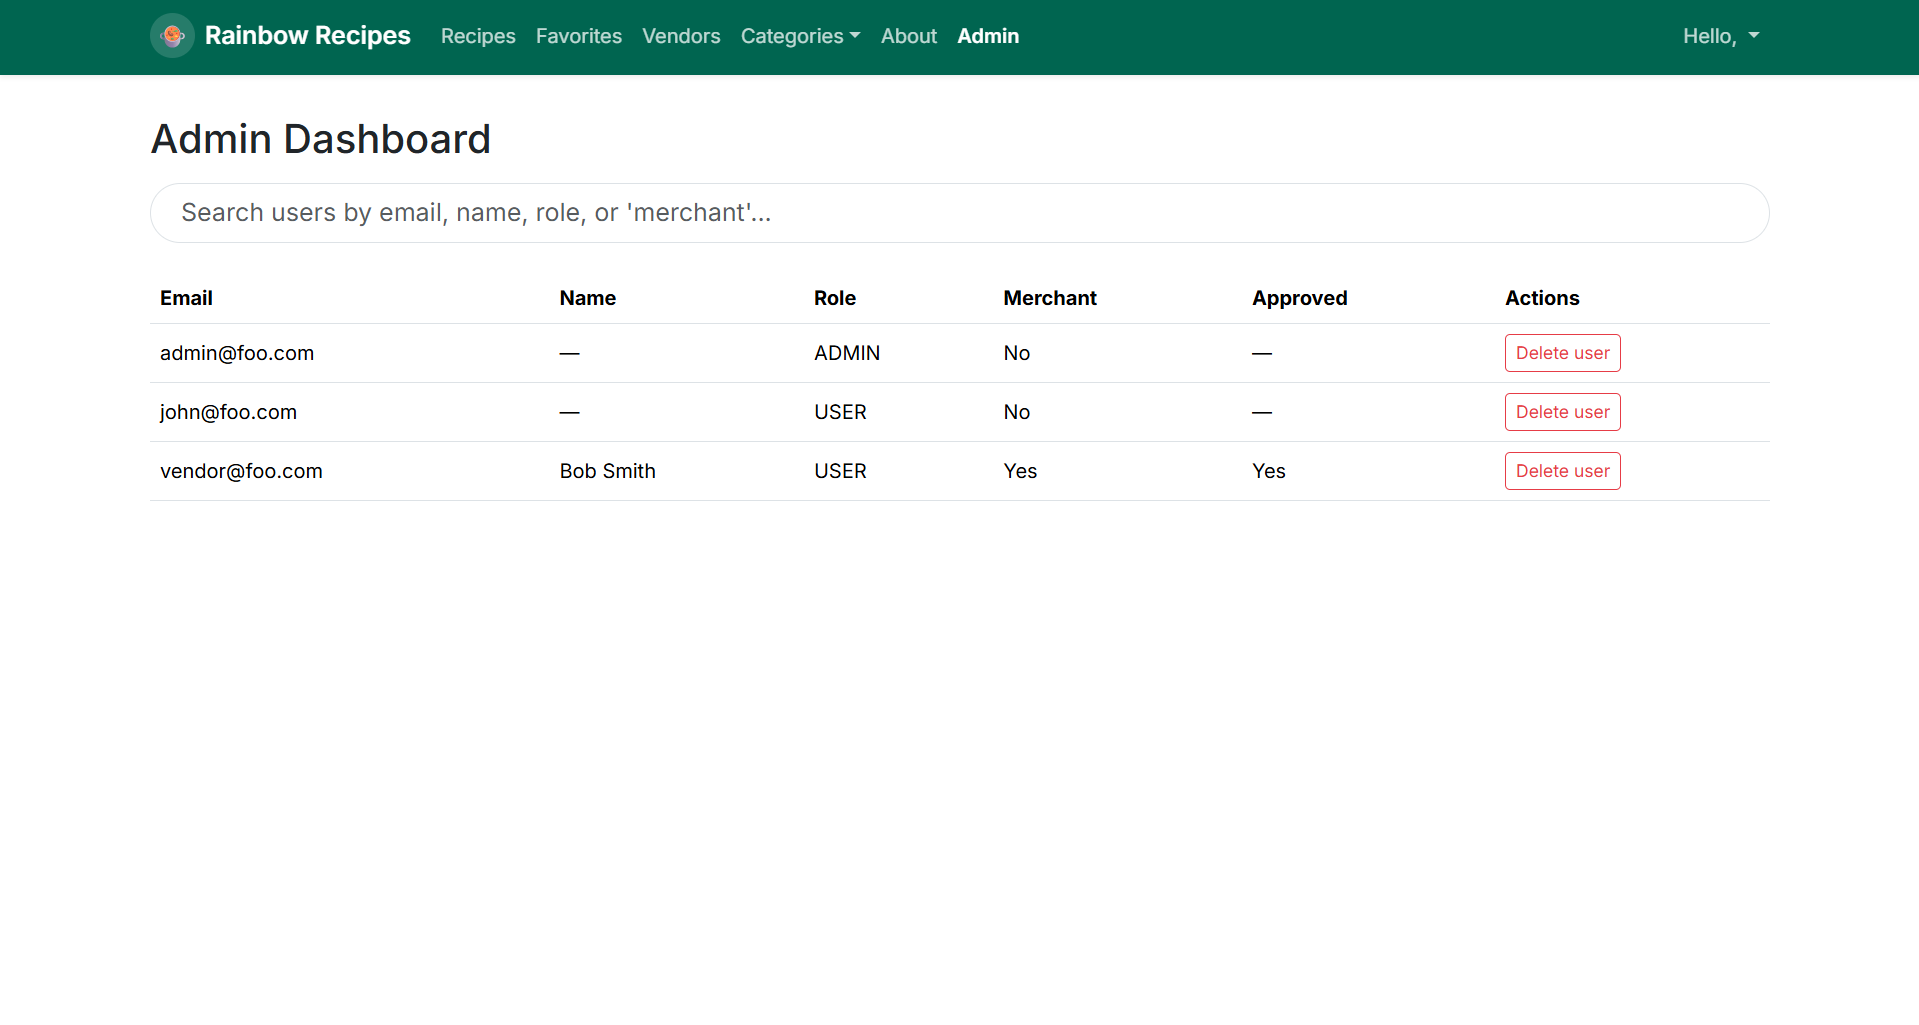Click the Merchant column header
The width and height of the screenshot is (1919, 1025).
pos(1049,298)
